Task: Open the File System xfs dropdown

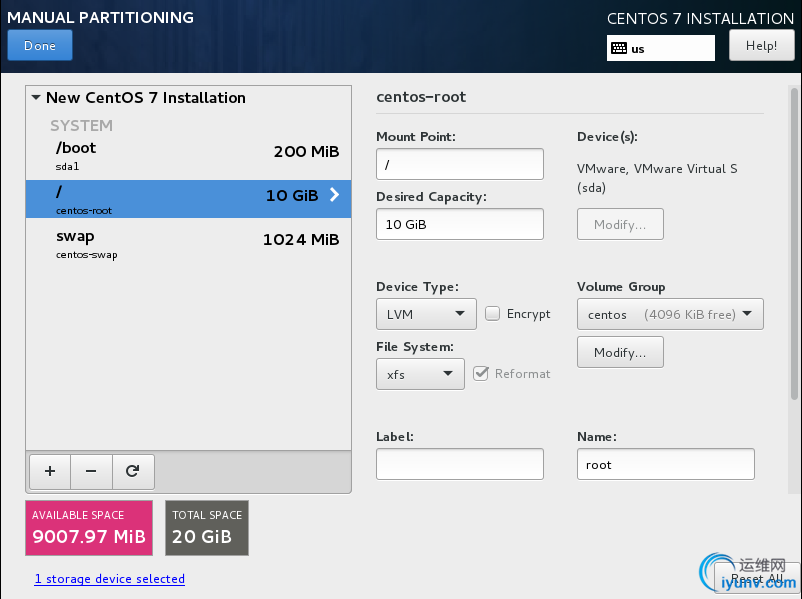Action: point(420,374)
